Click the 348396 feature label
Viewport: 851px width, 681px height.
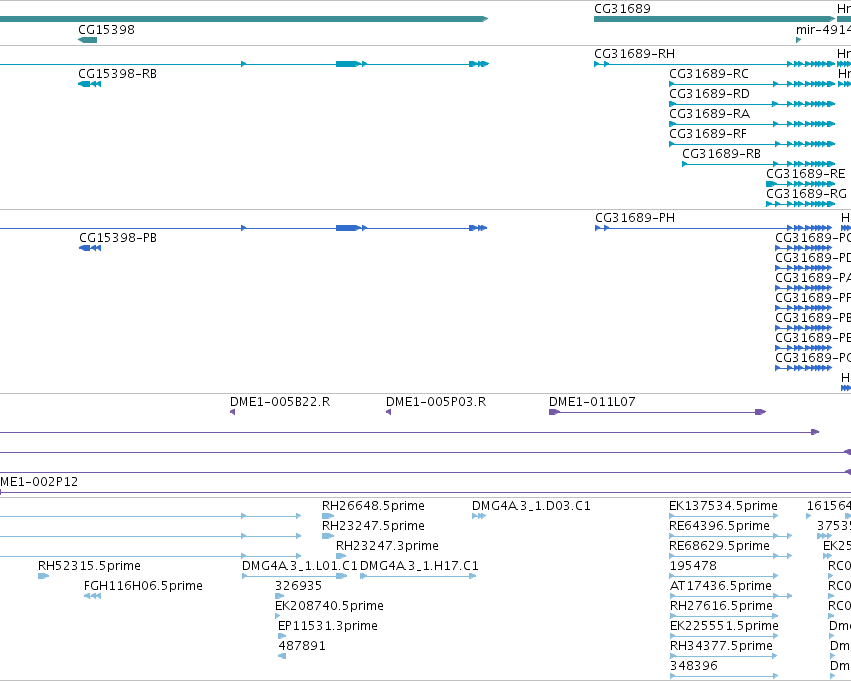[694, 666]
